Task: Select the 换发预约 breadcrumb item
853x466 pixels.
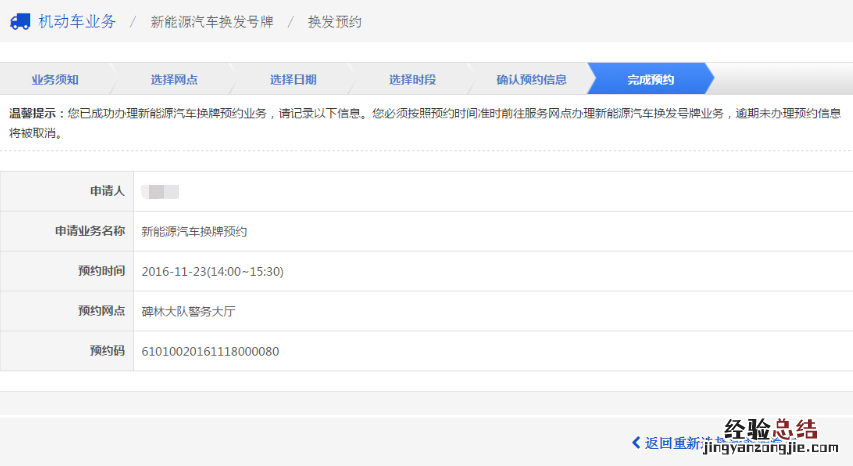Action: click(334, 22)
